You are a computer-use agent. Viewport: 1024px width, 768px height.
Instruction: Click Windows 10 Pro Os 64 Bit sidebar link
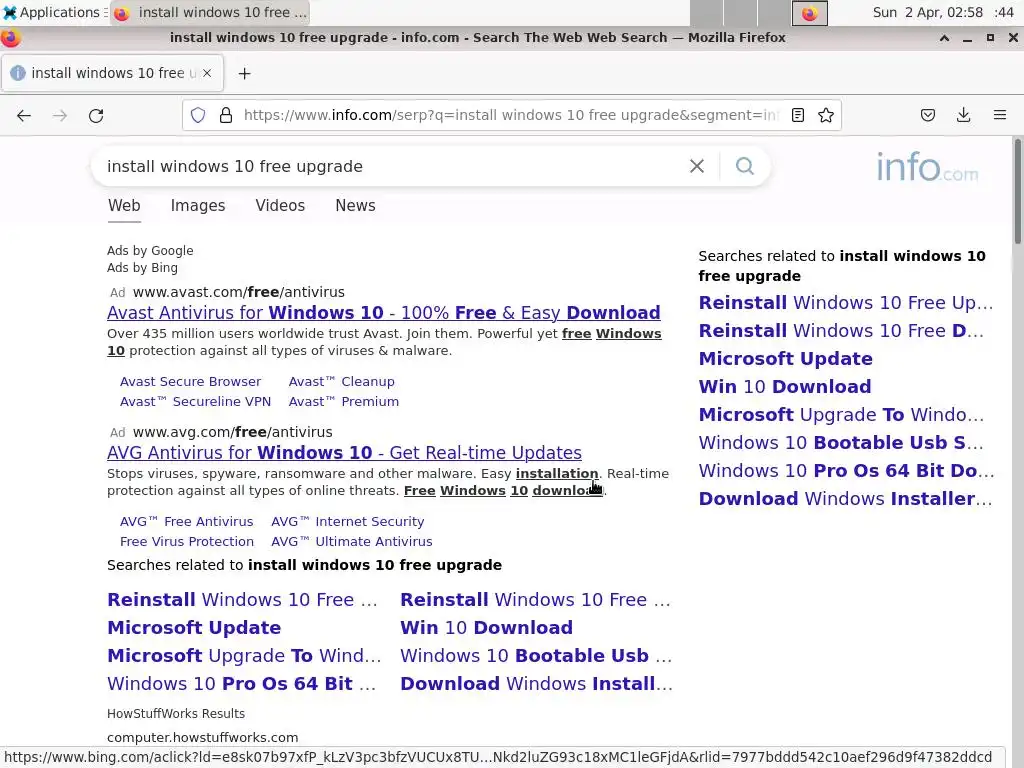tap(846, 471)
